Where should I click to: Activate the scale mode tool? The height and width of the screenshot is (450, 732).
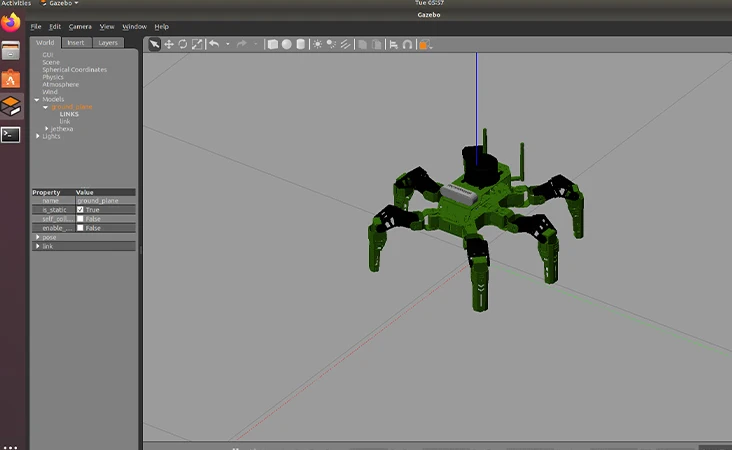[197, 44]
